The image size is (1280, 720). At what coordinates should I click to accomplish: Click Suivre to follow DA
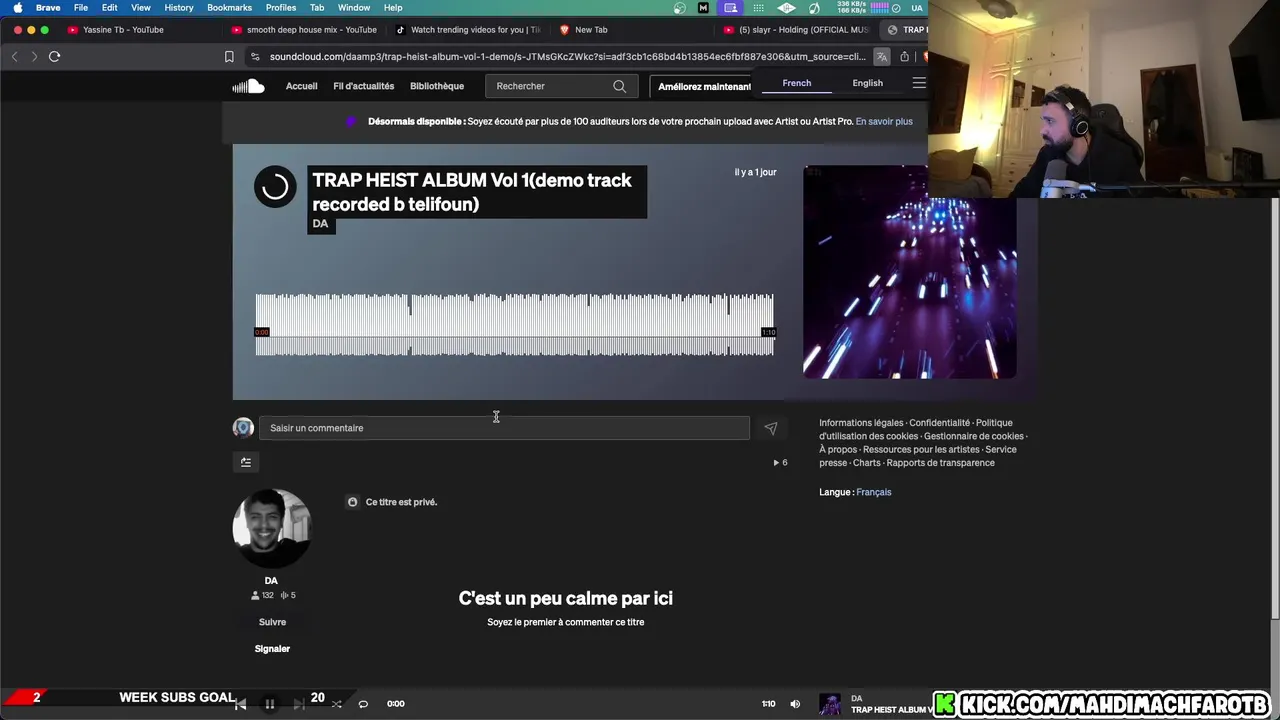[x=272, y=622]
